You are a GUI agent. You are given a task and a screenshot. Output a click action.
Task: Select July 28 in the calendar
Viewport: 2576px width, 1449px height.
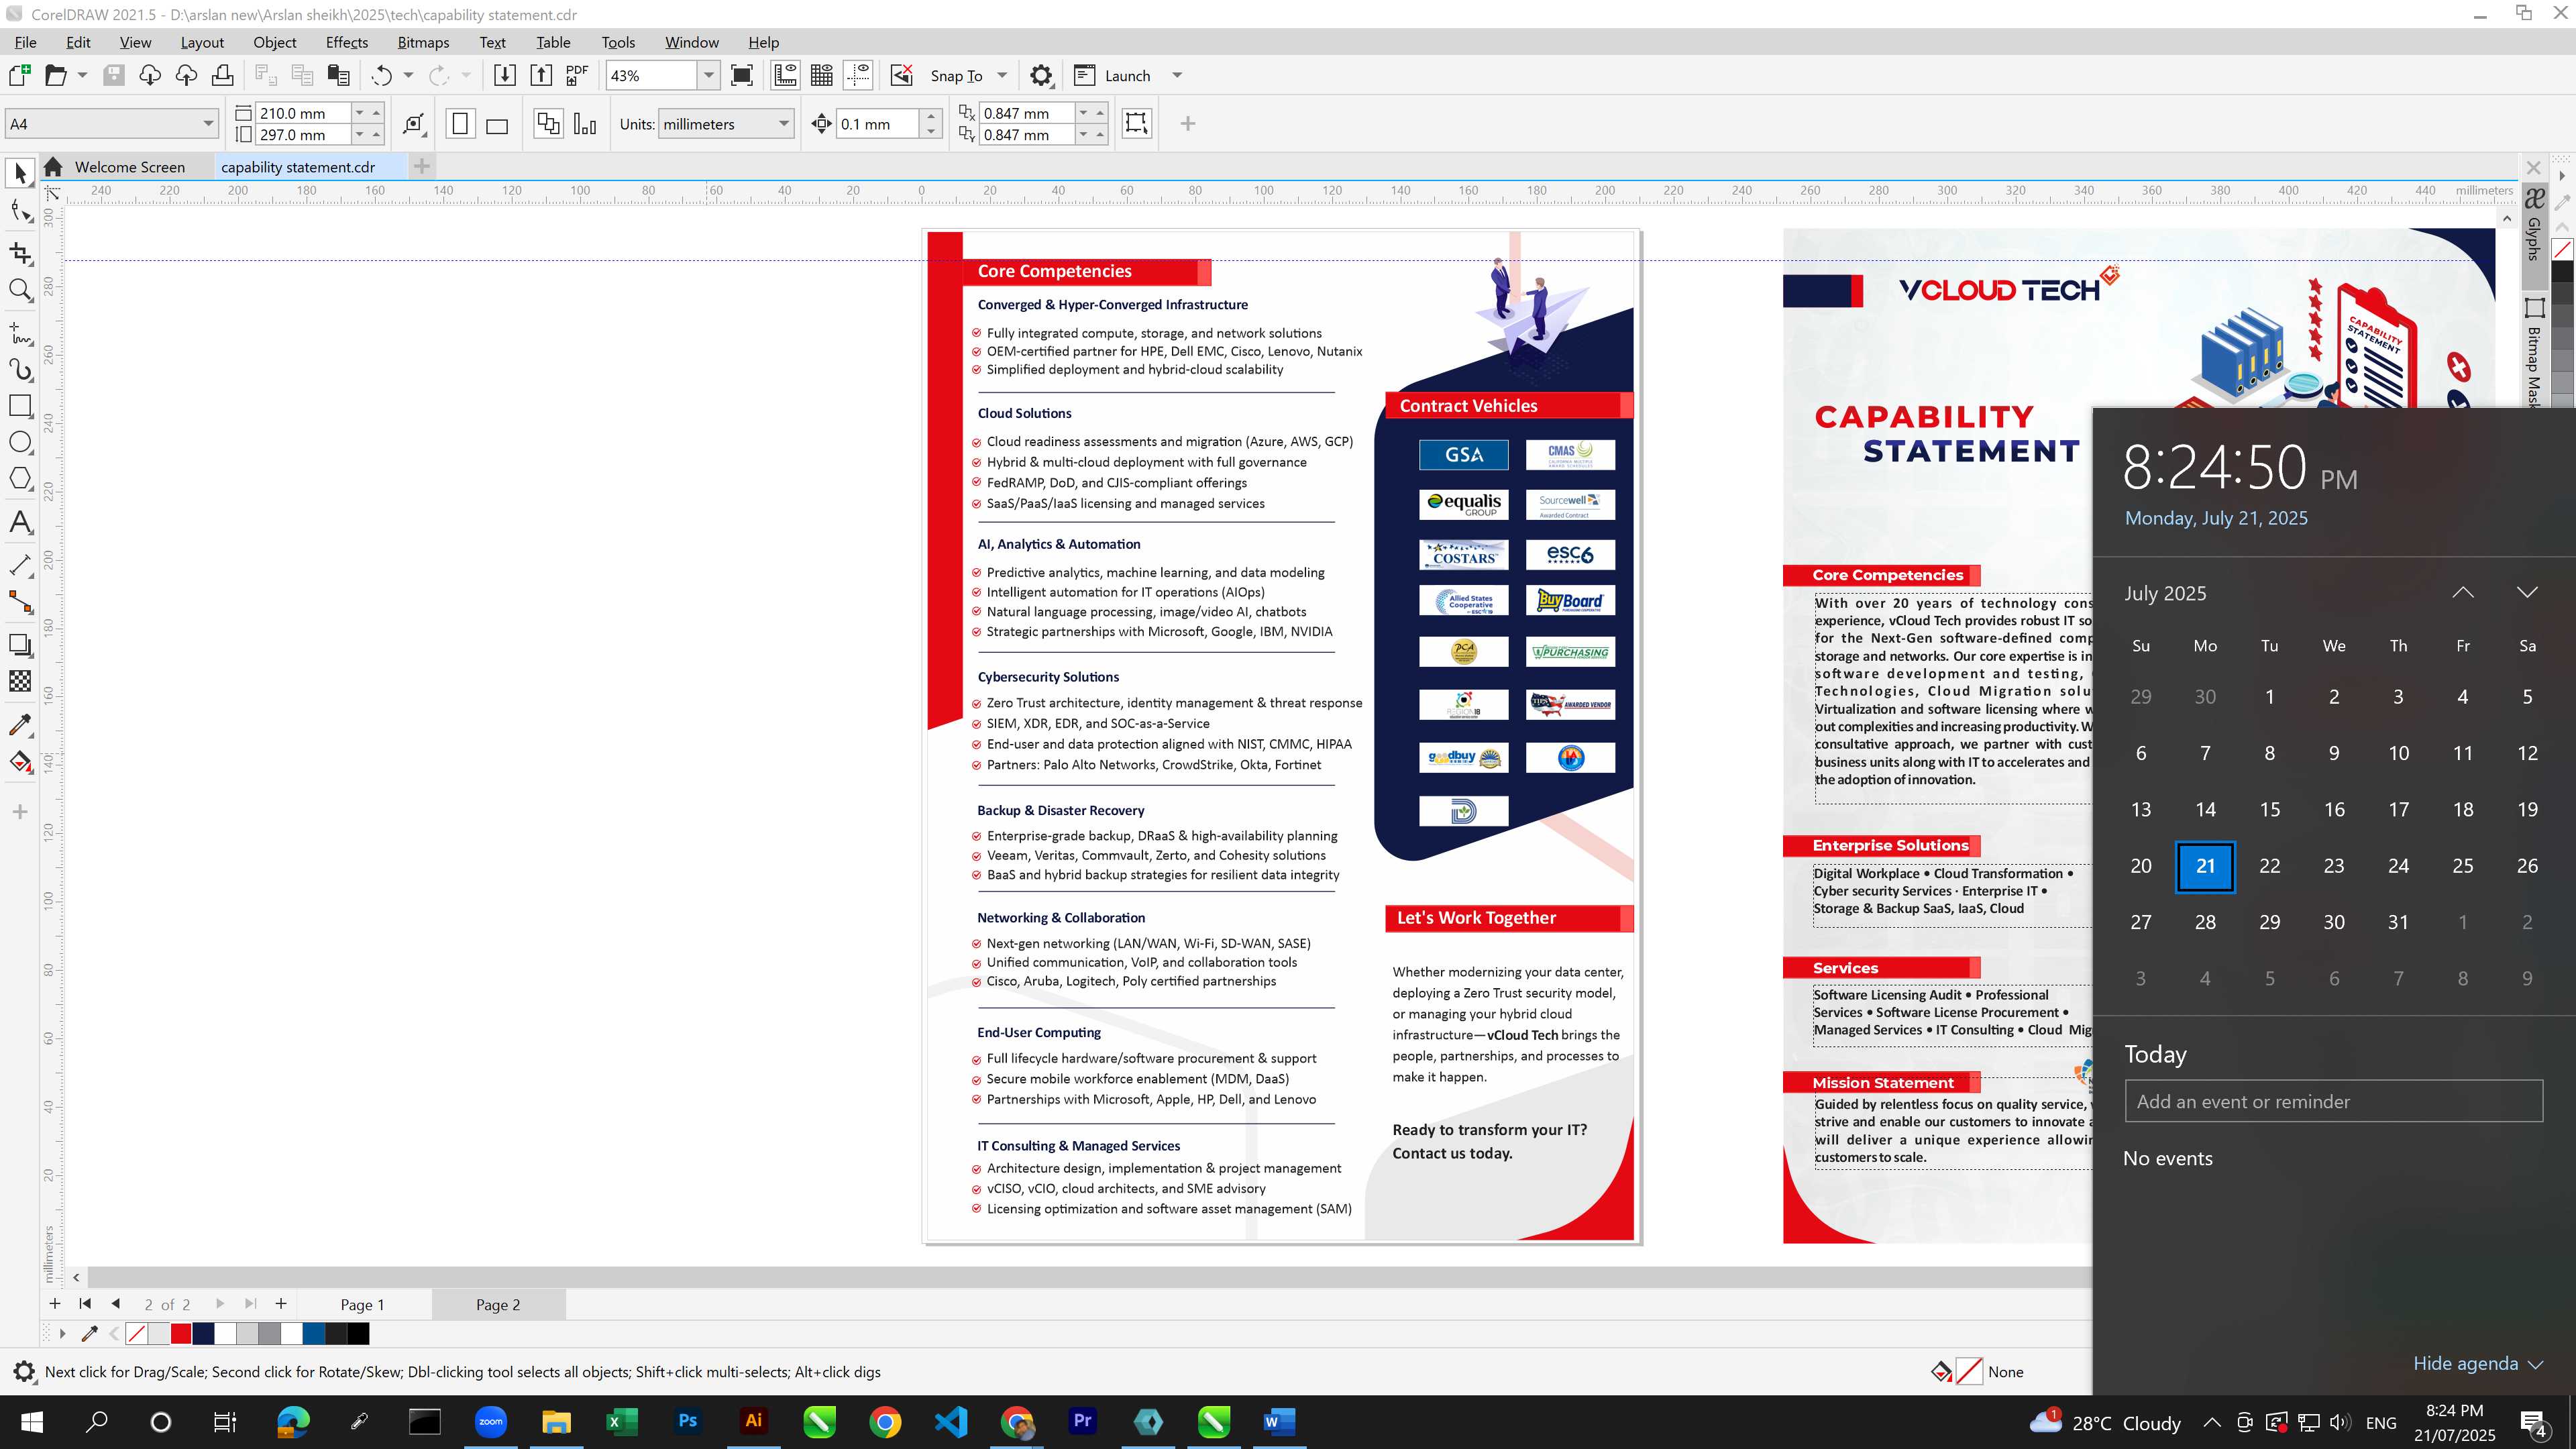point(2205,922)
